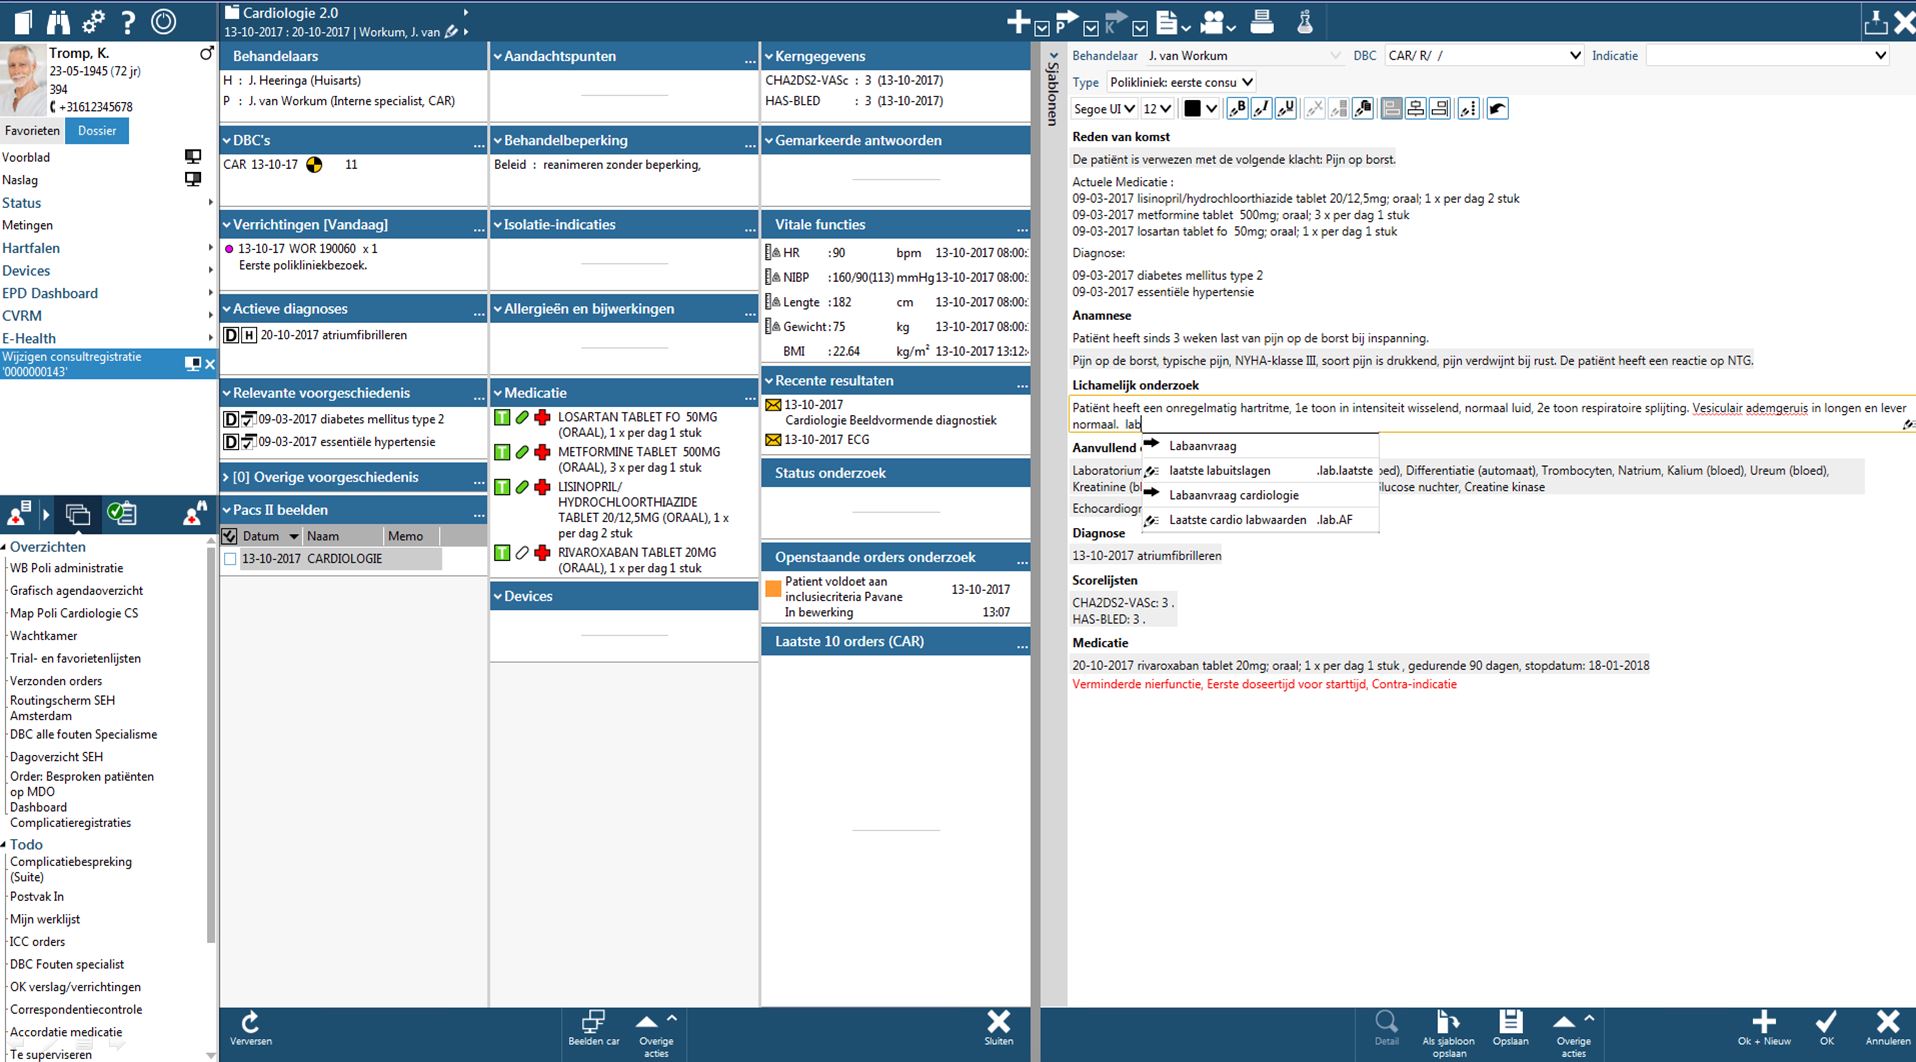This screenshot has height=1062, width=1916.
Task: Apply bold formatting in consult editor
Action: click(1237, 109)
